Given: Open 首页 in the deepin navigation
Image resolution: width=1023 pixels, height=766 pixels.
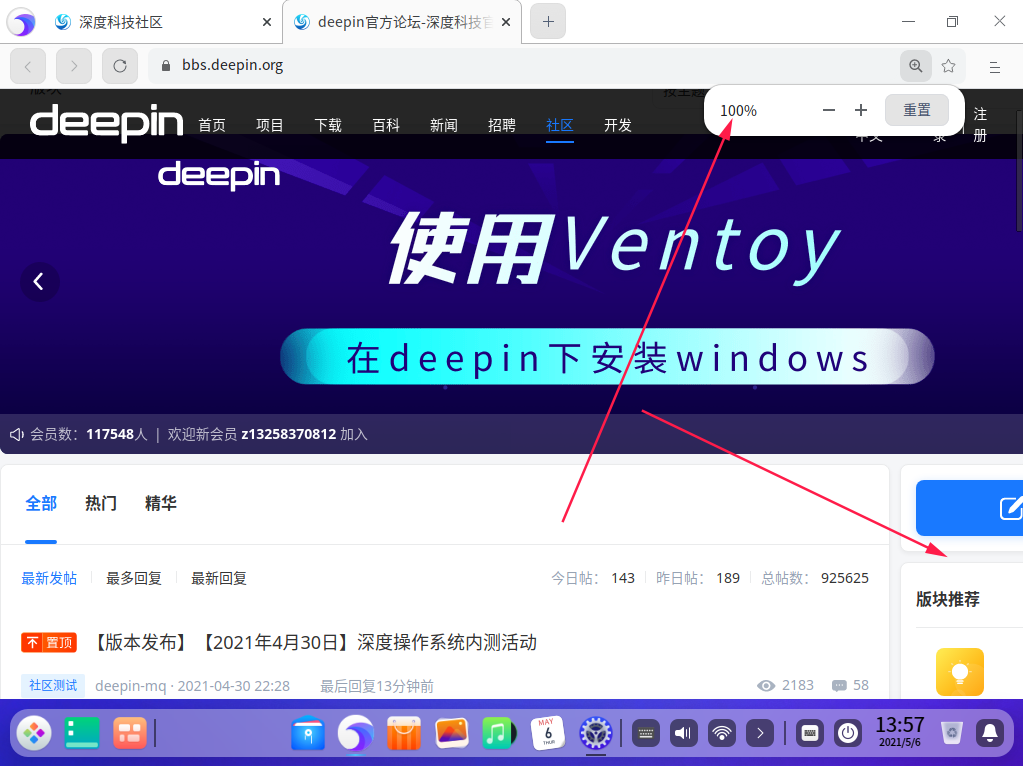Looking at the screenshot, I should click(x=212, y=125).
